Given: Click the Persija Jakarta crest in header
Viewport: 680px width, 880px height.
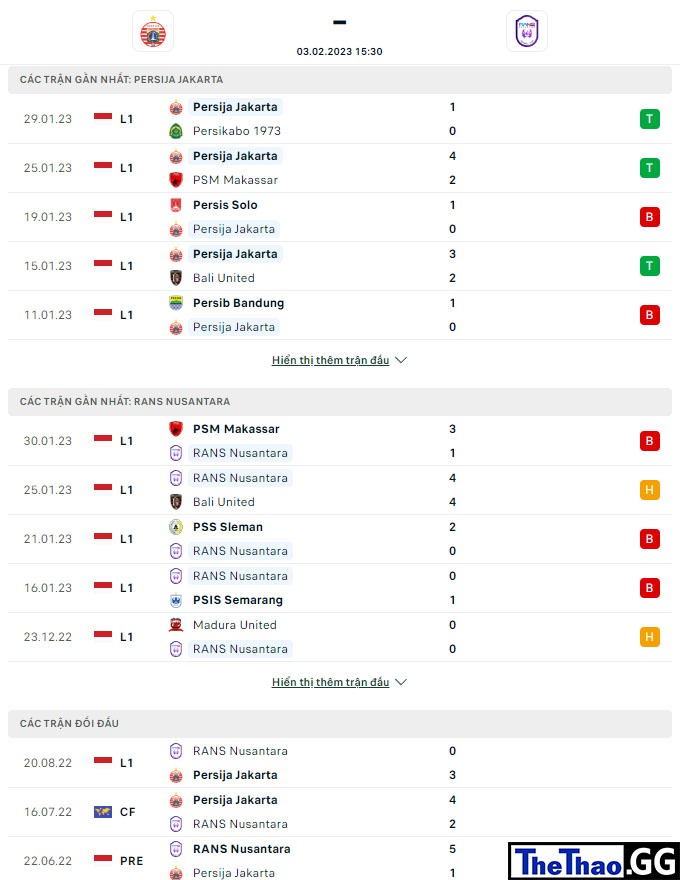Looking at the screenshot, I should click(153, 31).
